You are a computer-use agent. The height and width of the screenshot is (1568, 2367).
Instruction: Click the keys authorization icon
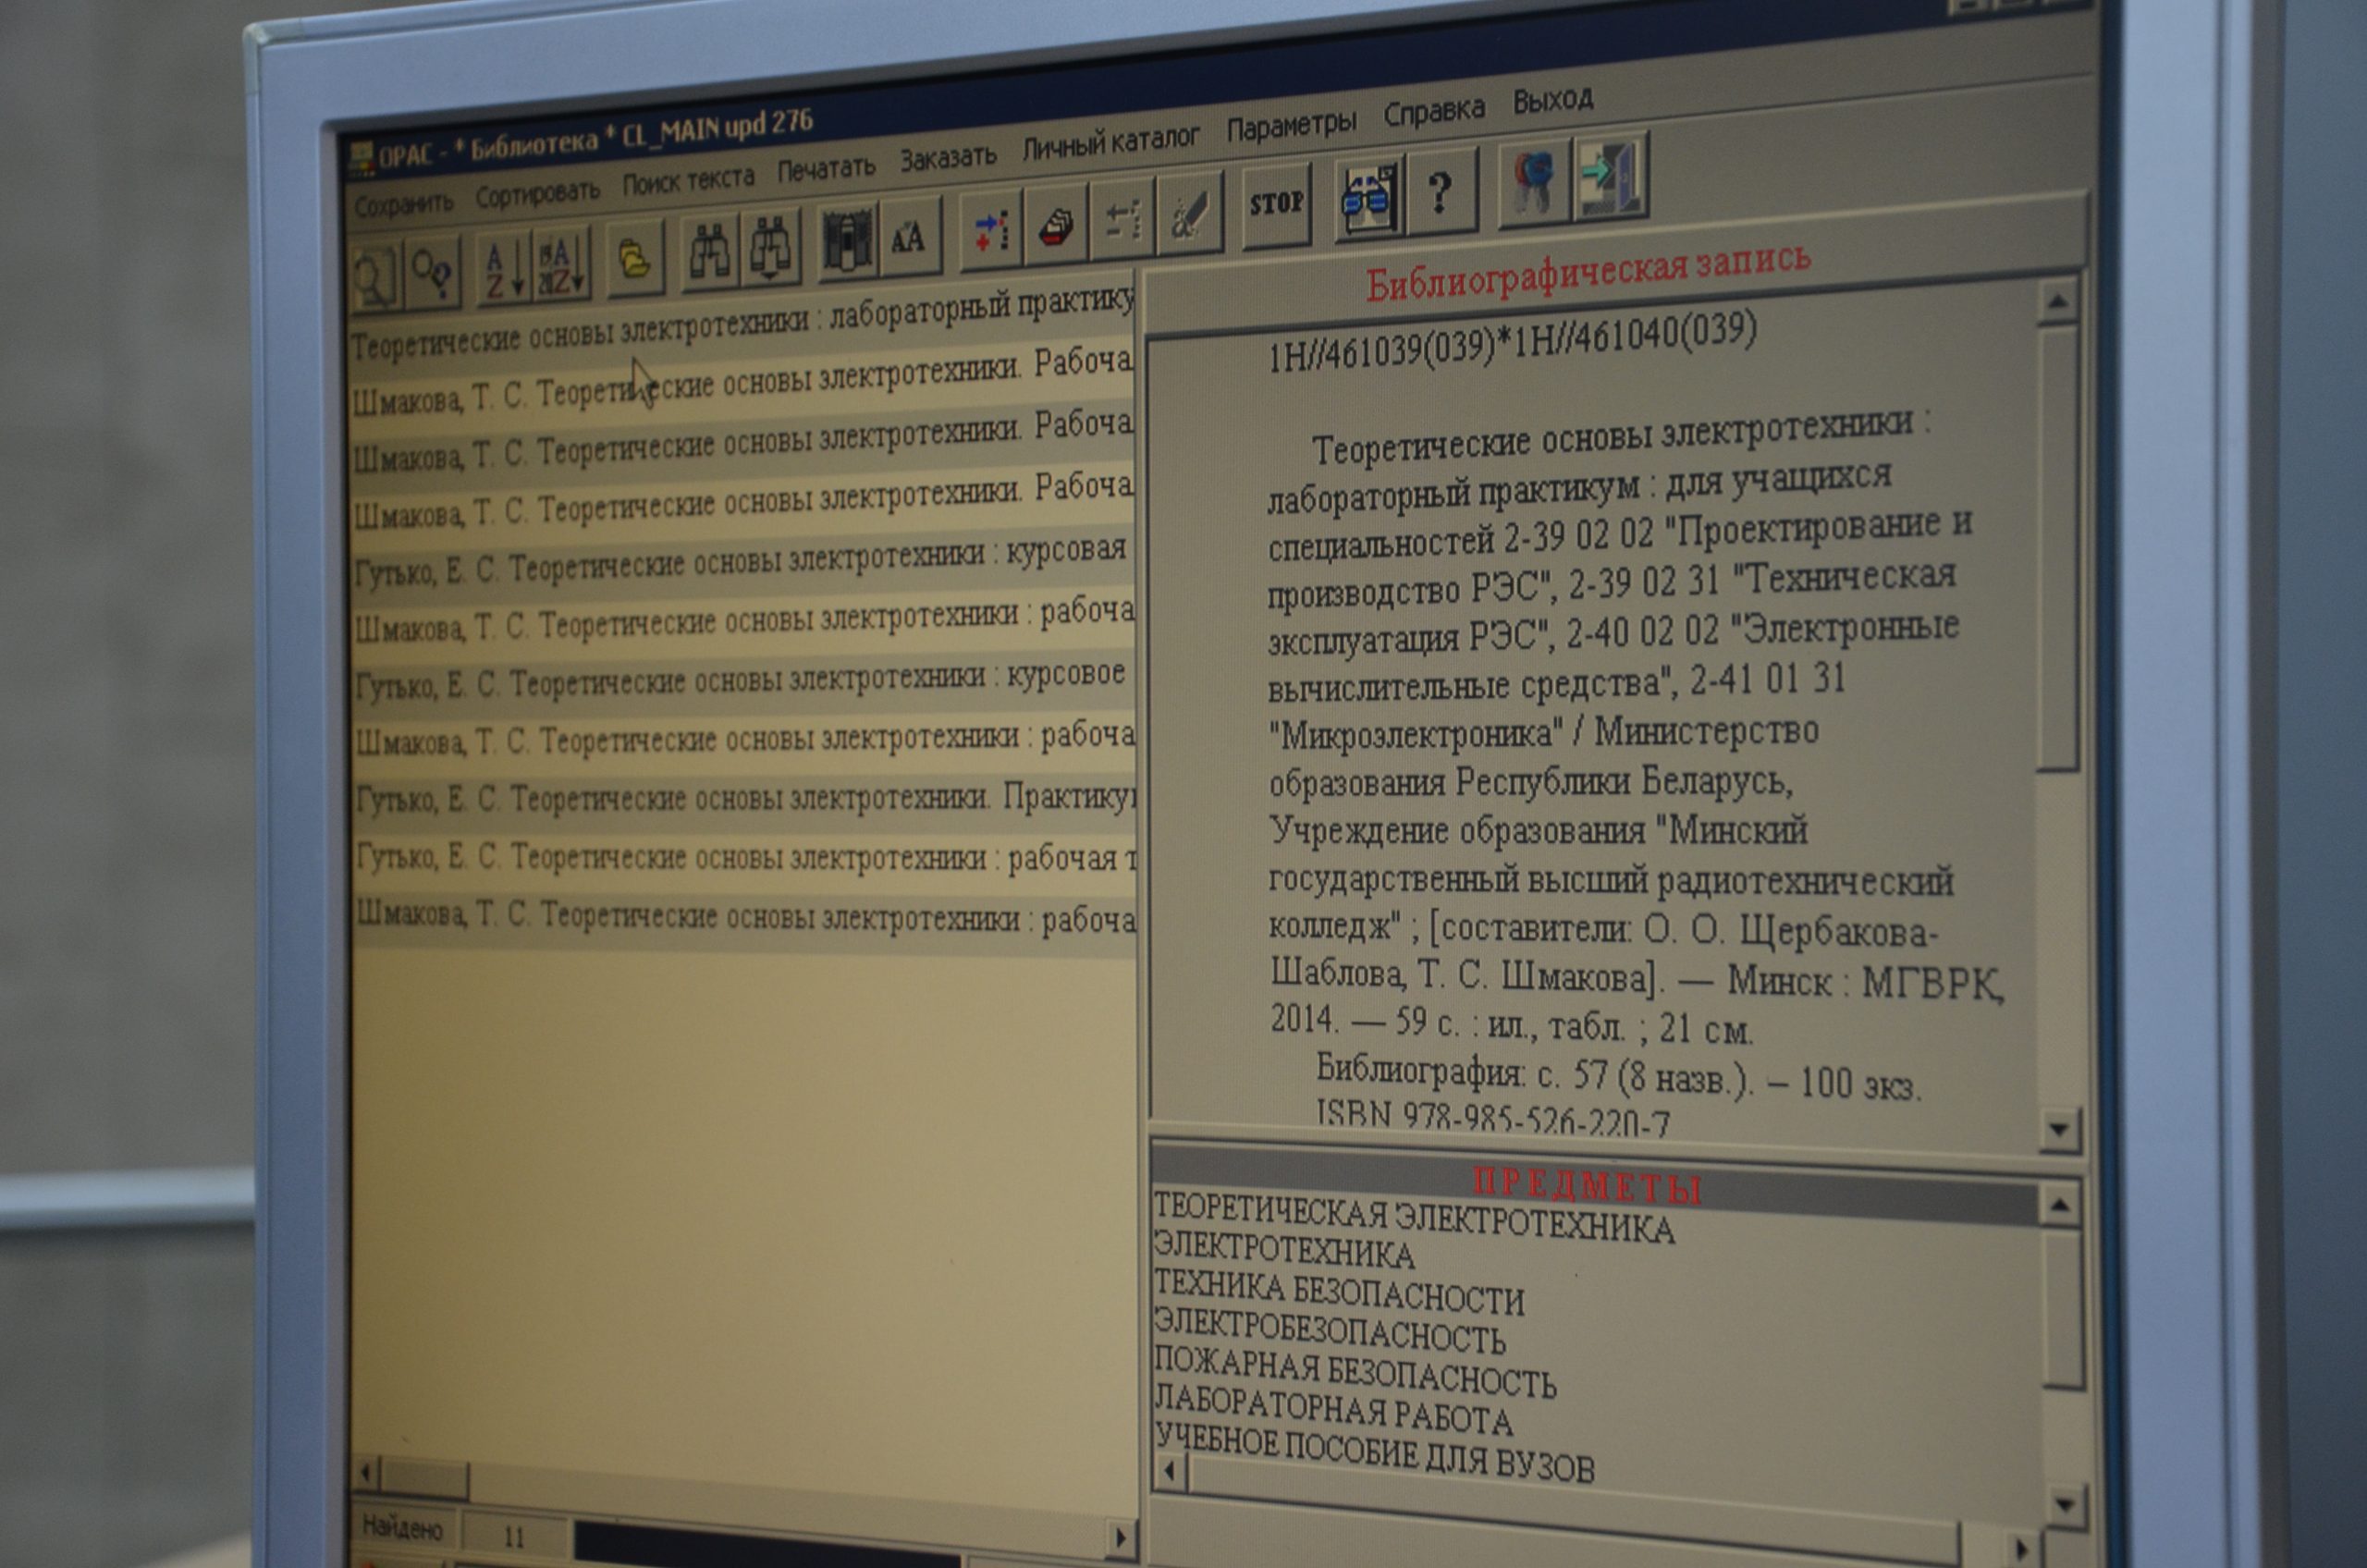1533,183
